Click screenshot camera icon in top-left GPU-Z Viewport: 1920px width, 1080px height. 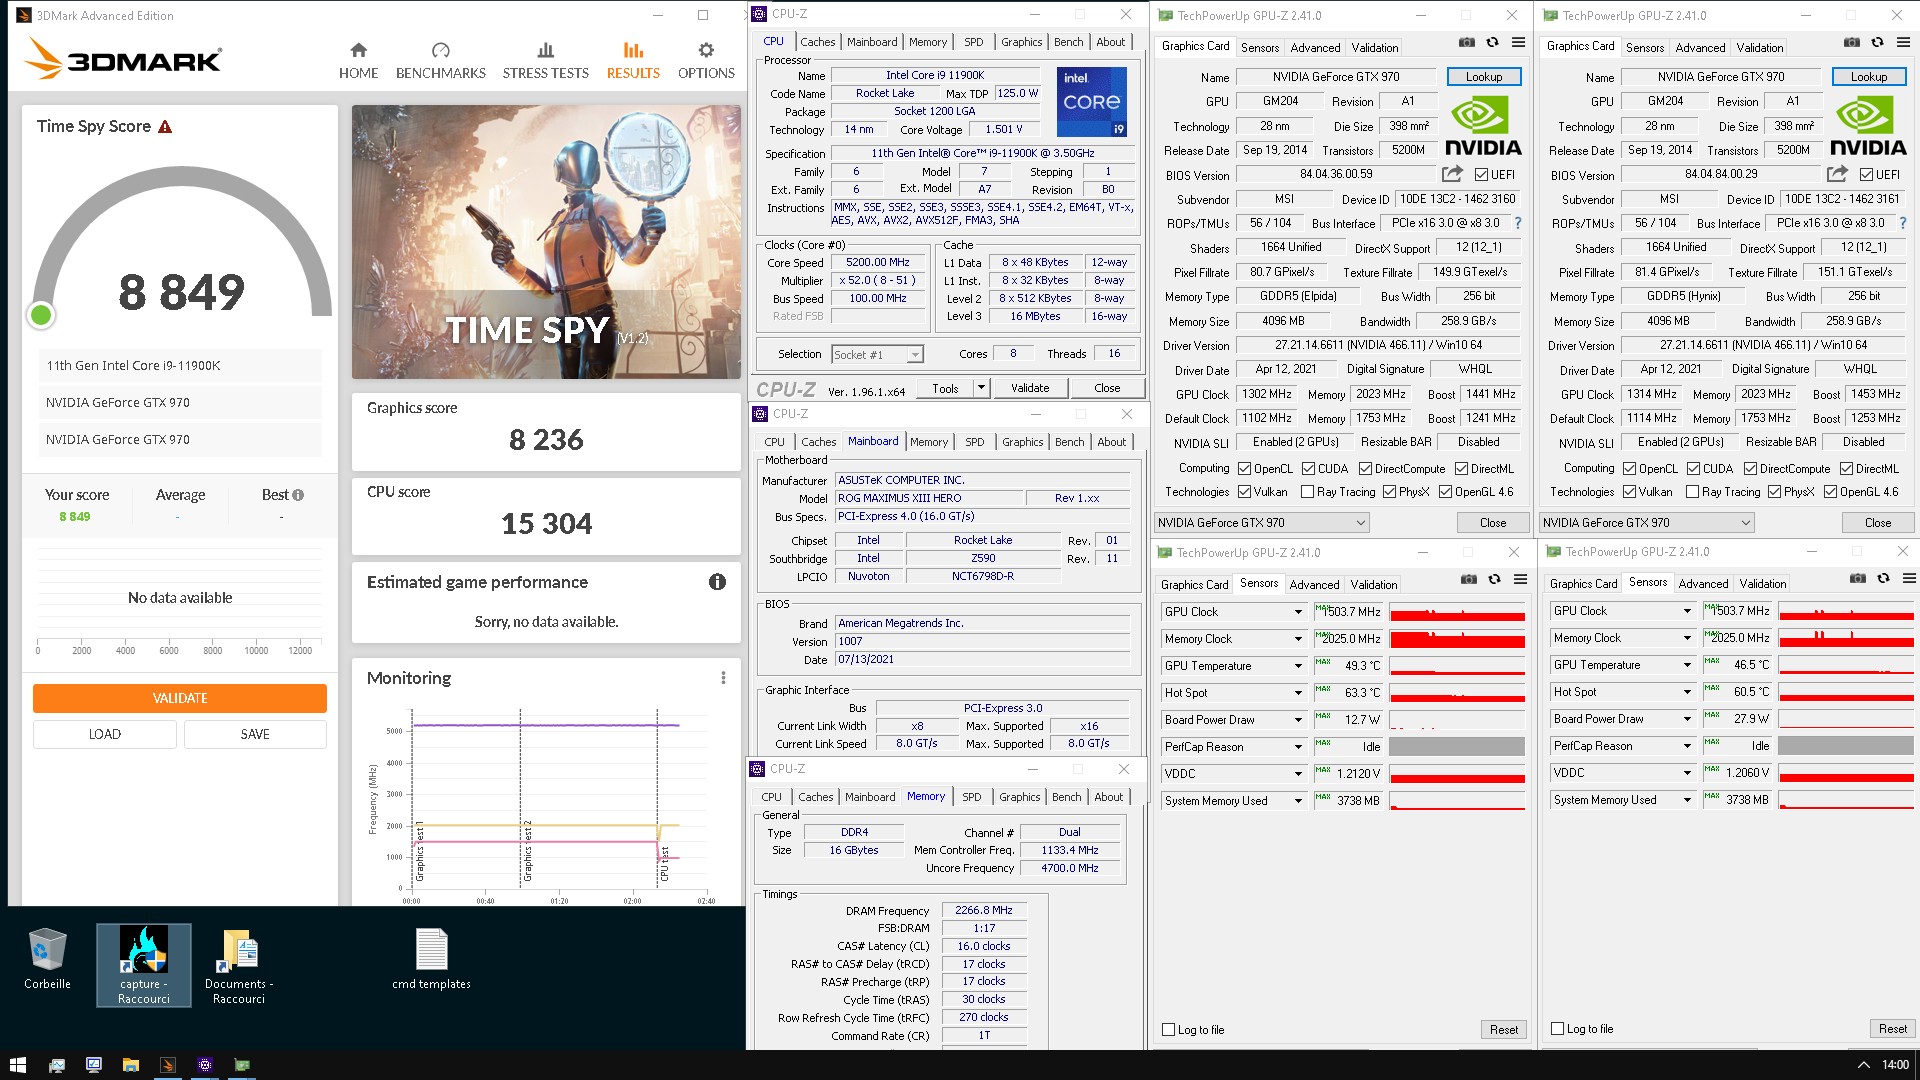coord(1466,43)
